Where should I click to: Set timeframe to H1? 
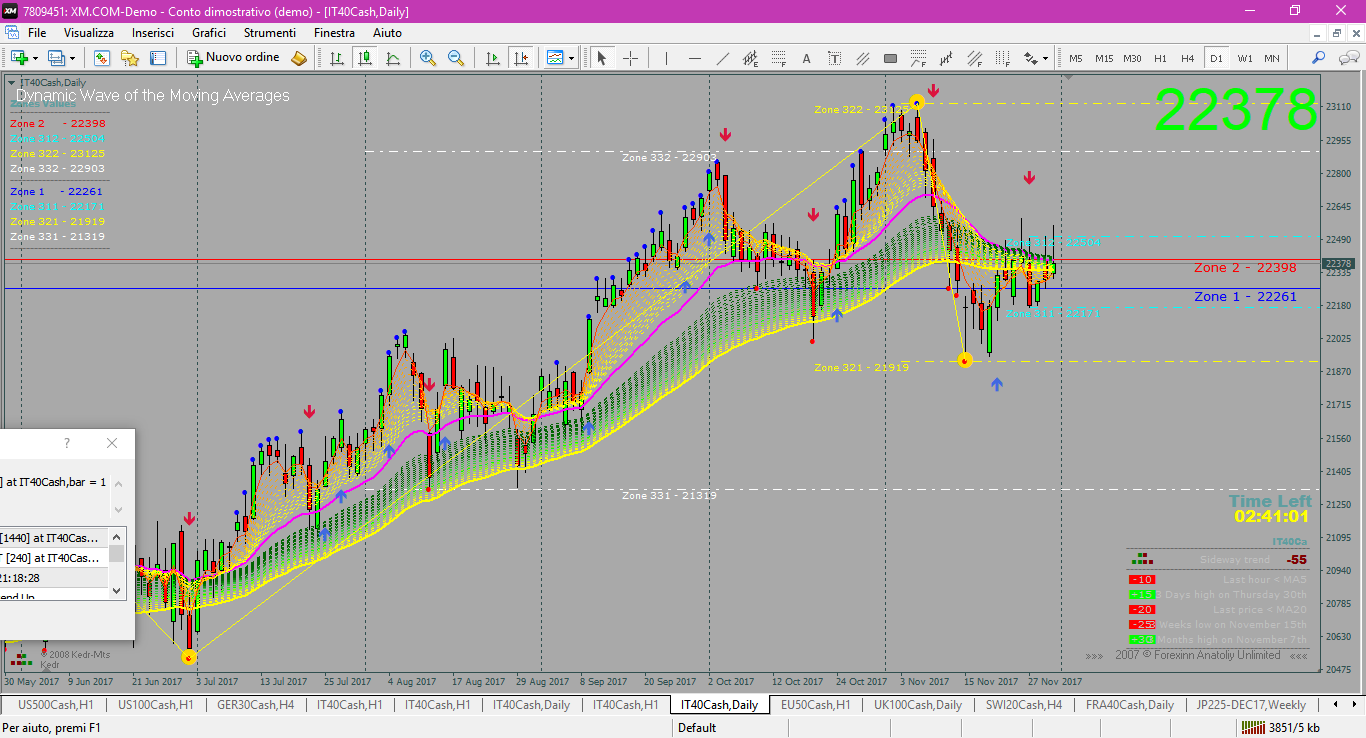pos(1160,58)
